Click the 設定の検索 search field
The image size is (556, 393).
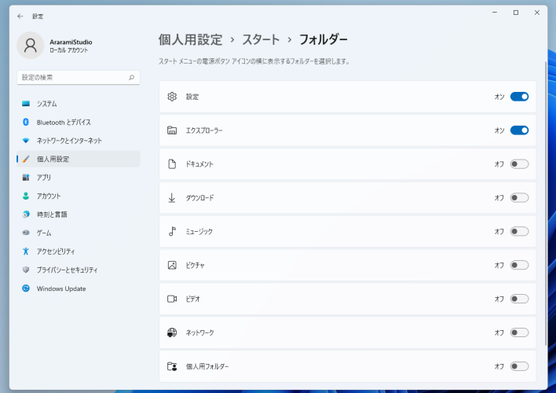(78, 77)
